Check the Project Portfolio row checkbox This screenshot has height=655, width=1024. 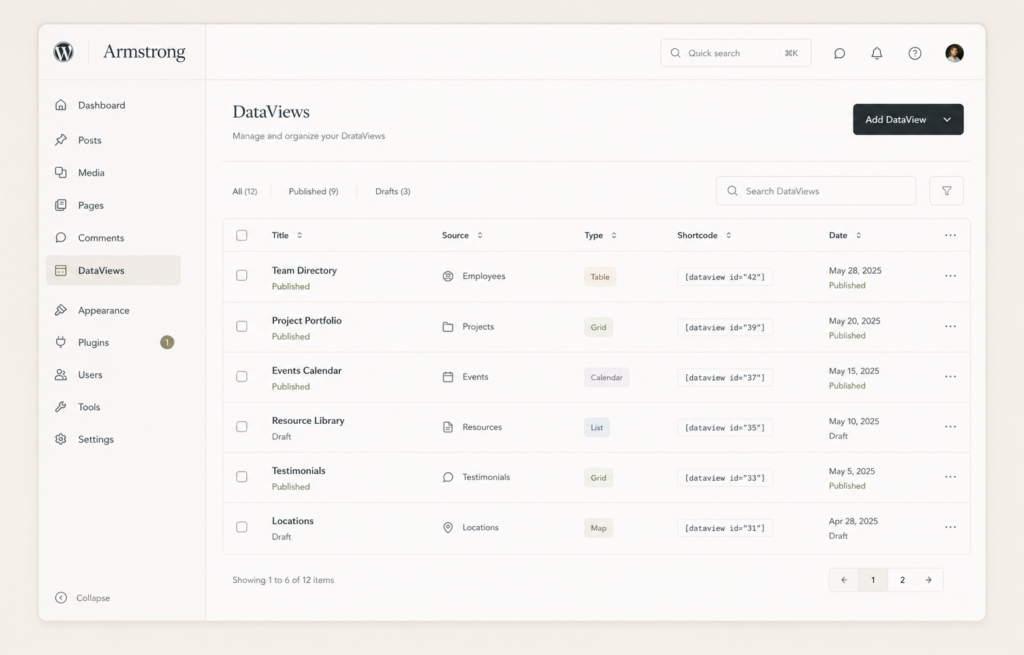[242, 326]
